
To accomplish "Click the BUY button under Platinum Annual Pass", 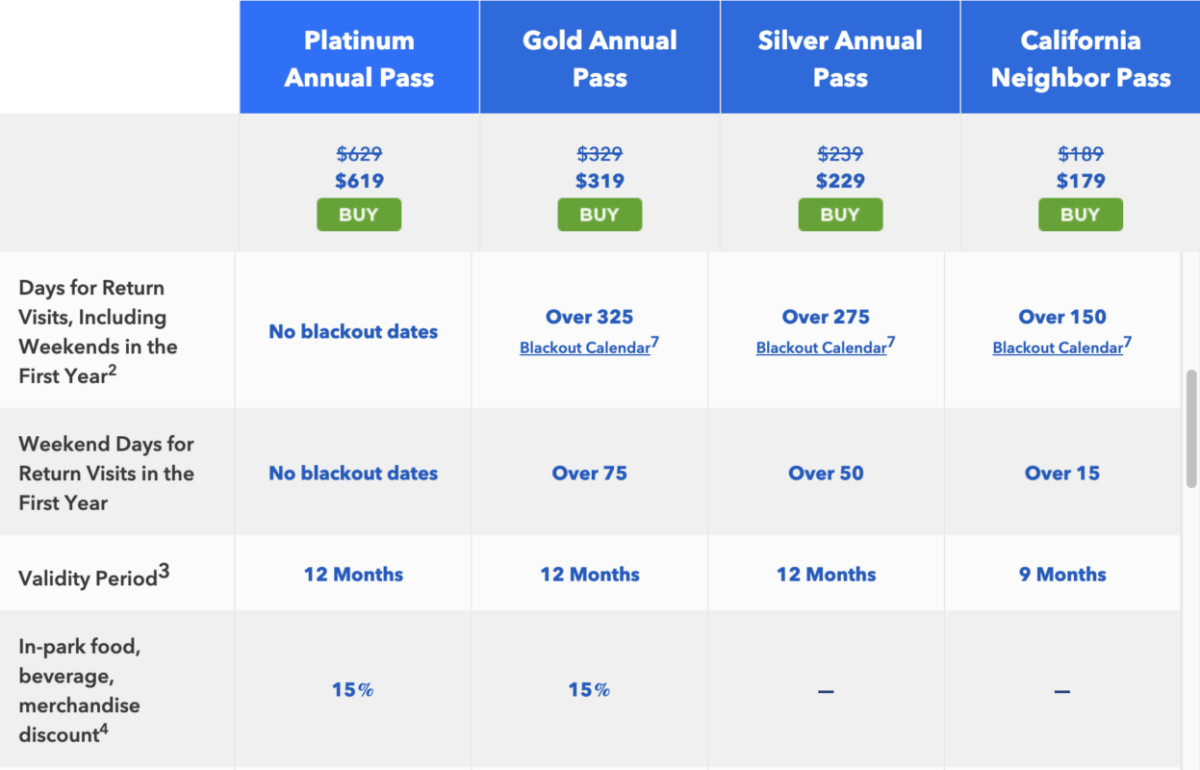I will (358, 214).
